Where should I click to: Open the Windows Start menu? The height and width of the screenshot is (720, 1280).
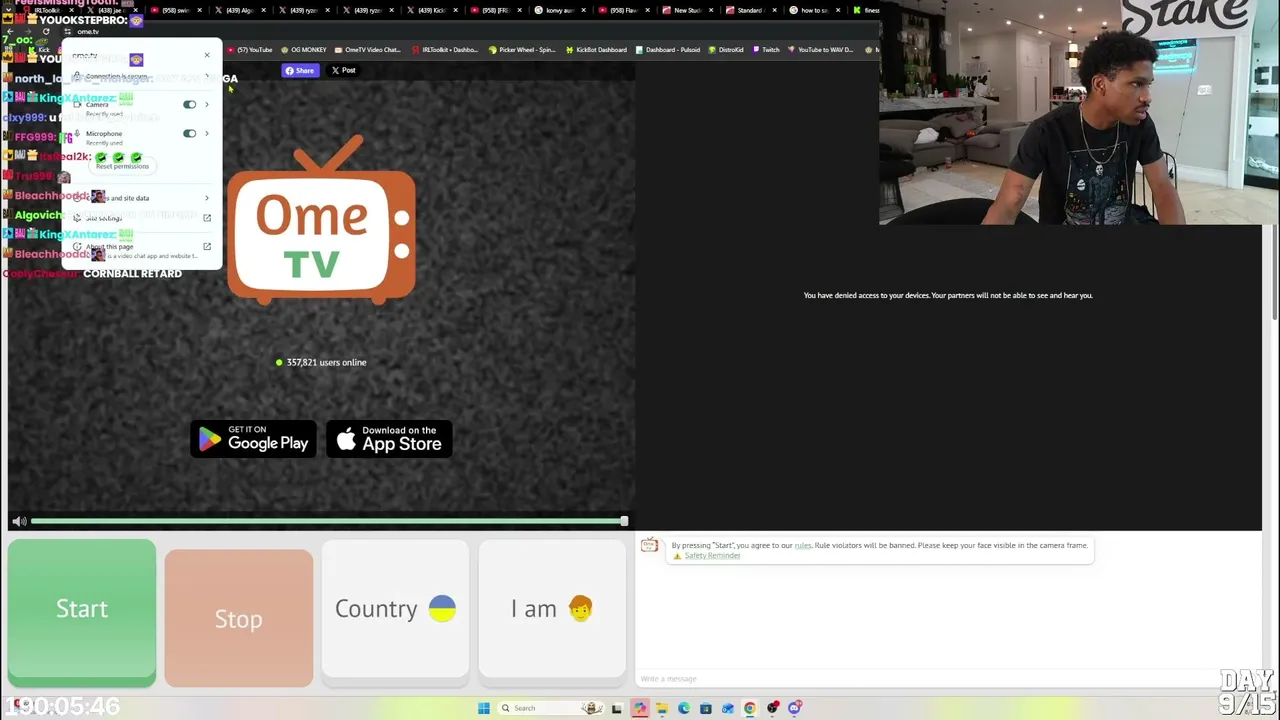pyautogui.click(x=484, y=708)
